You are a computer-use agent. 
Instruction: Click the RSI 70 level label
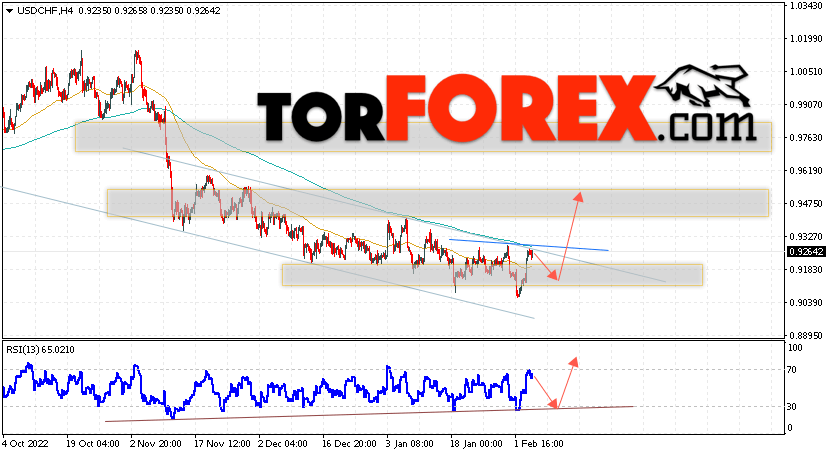click(792, 370)
